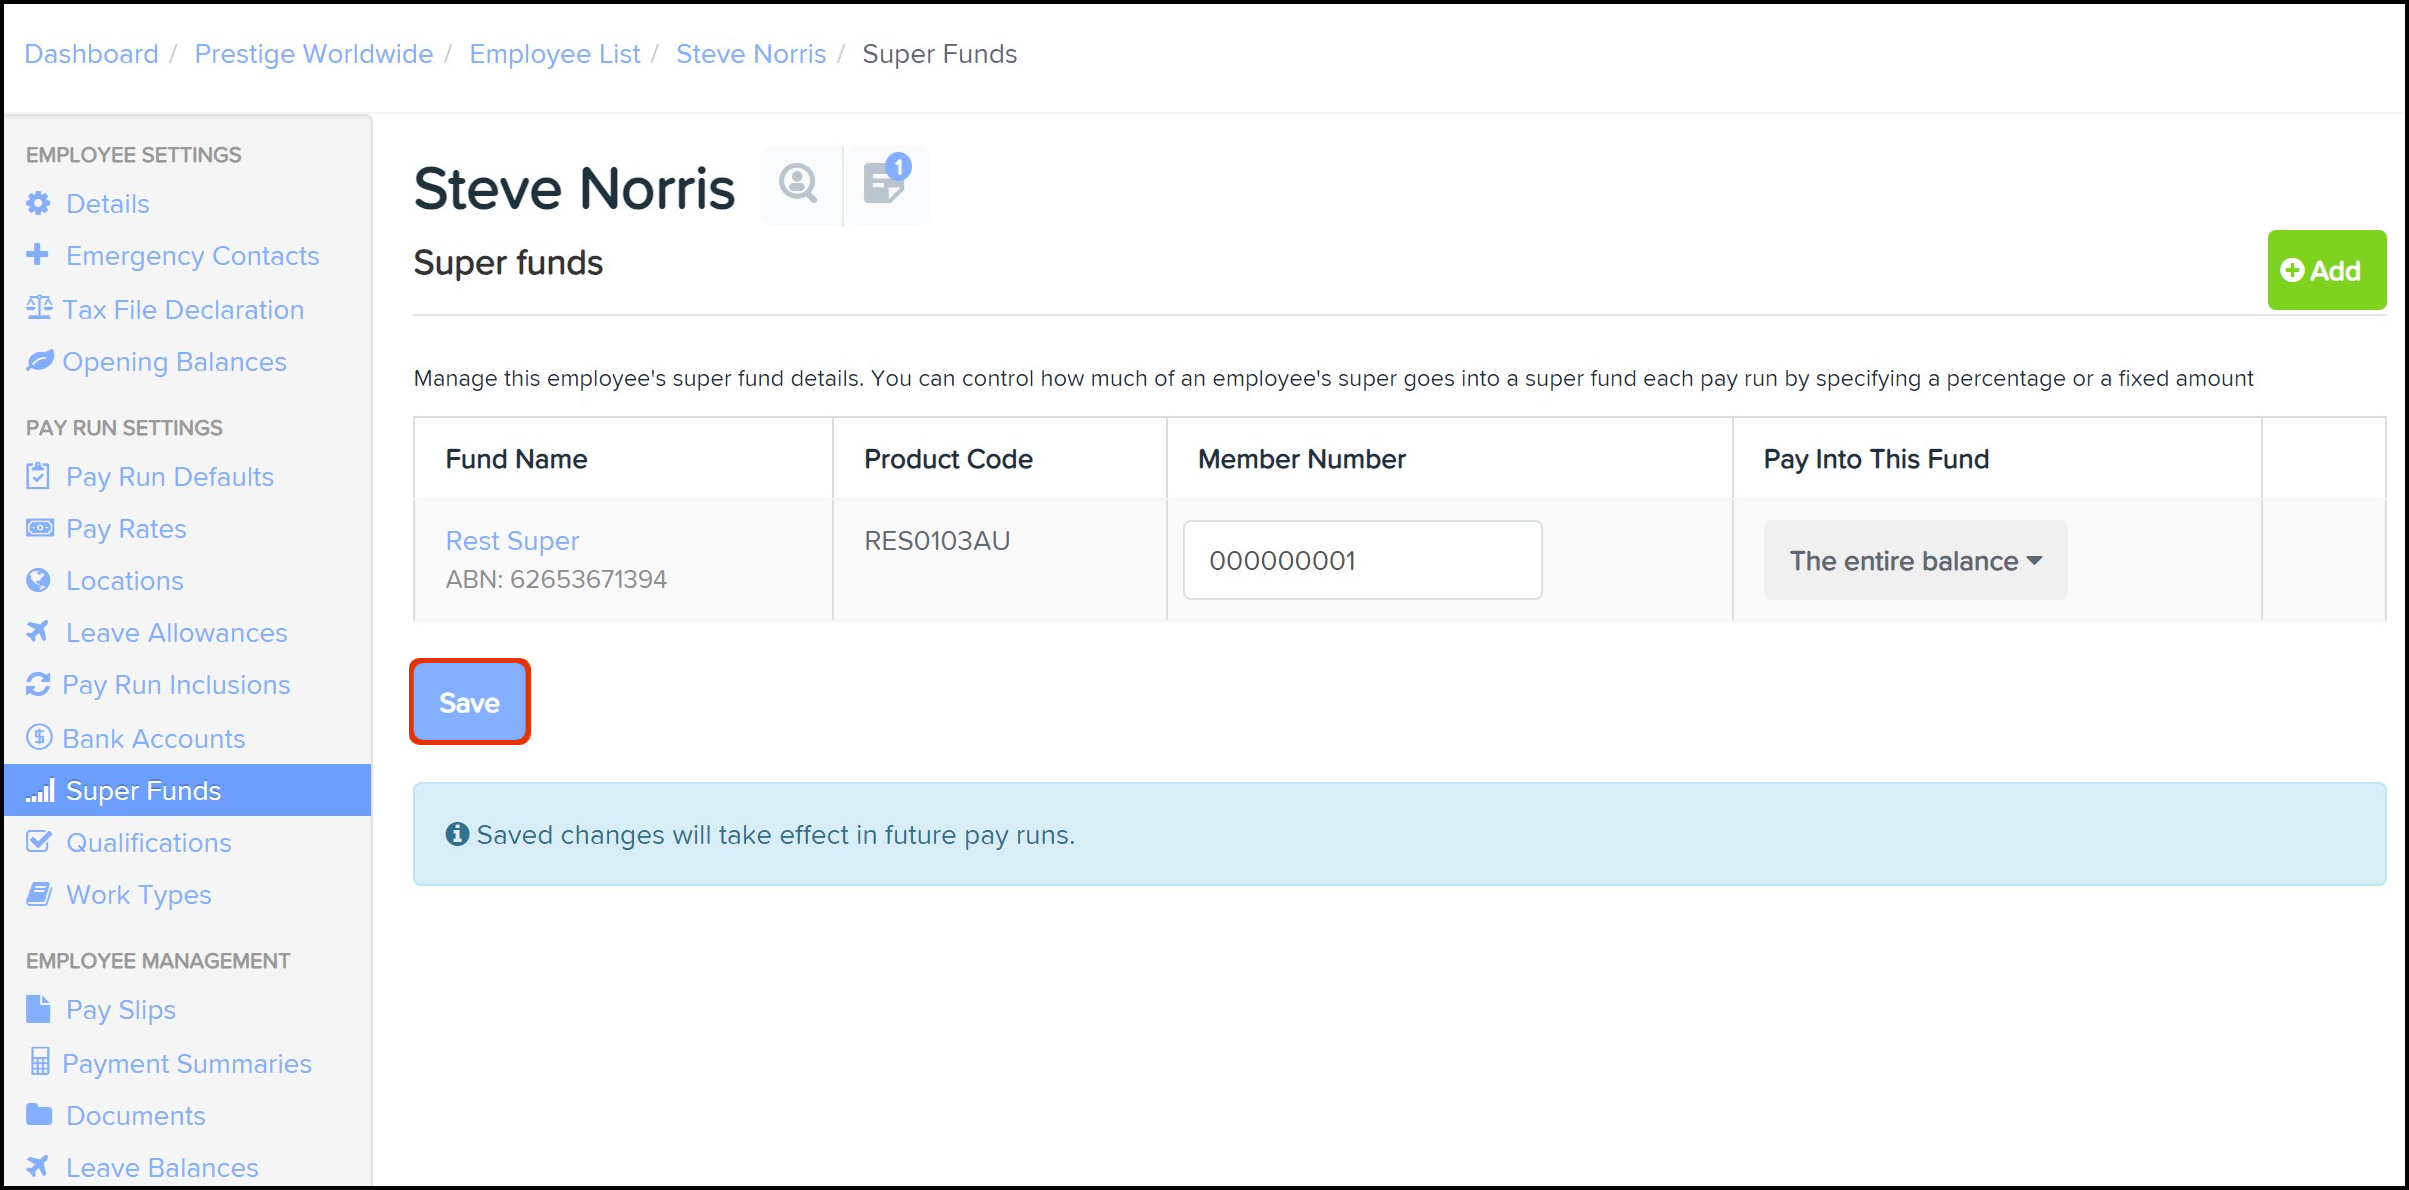This screenshot has width=2409, height=1190.
Task: Click the gear icon beside Details
Action: [x=38, y=204]
